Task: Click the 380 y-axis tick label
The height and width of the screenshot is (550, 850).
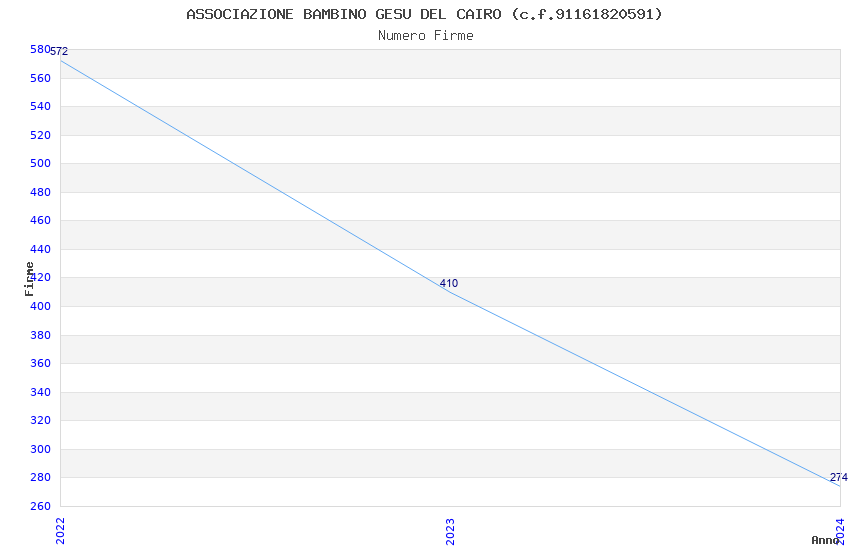Action: click(x=40, y=335)
